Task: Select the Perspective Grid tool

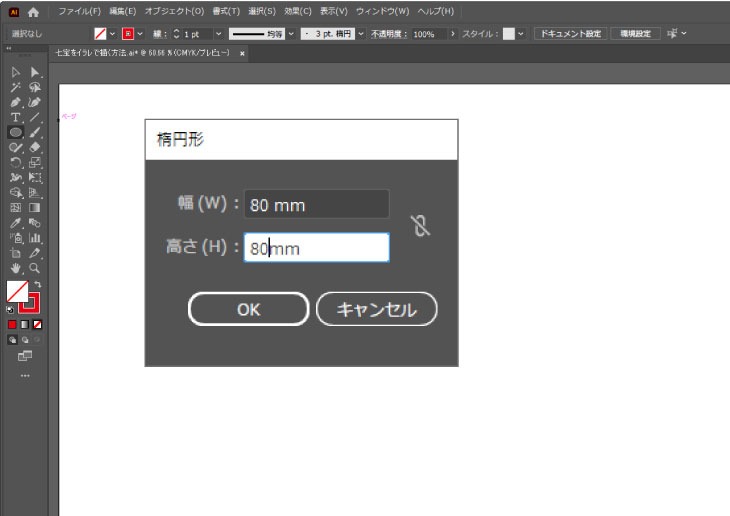Action: [x=34, y=193]
